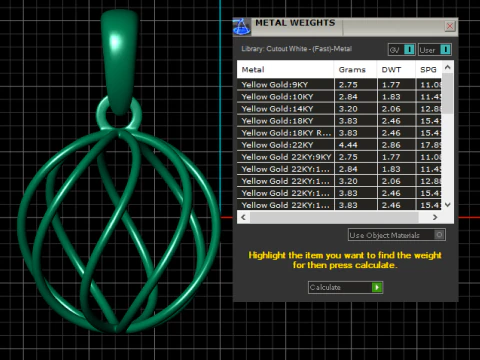Click the Metal column header
This screenshot has height=360, width=480.
click(x=285, y=69)
